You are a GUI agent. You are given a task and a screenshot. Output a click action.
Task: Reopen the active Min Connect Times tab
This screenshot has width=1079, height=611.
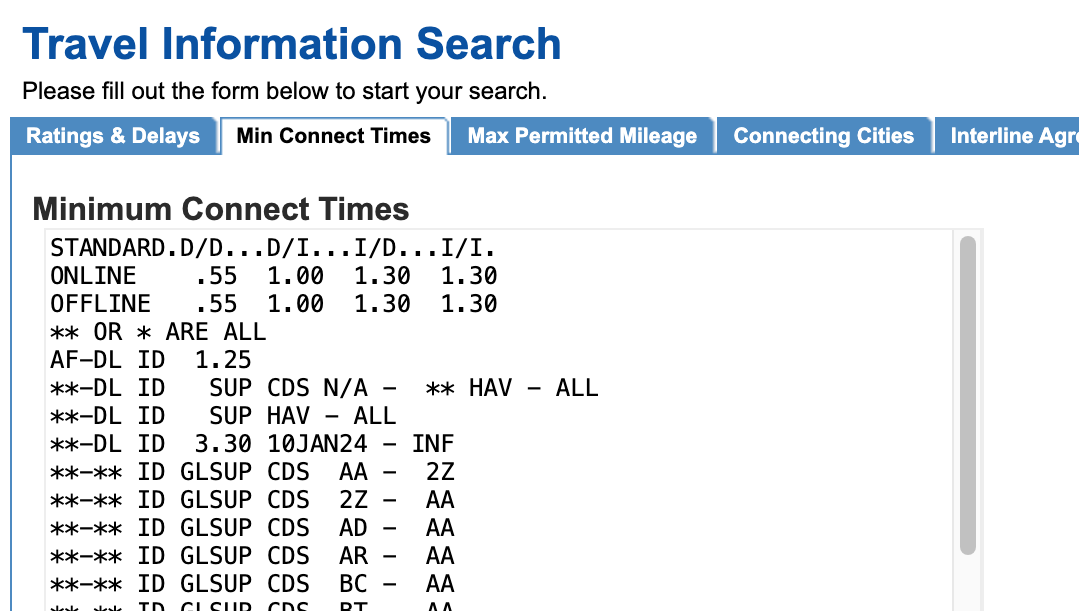335,135
